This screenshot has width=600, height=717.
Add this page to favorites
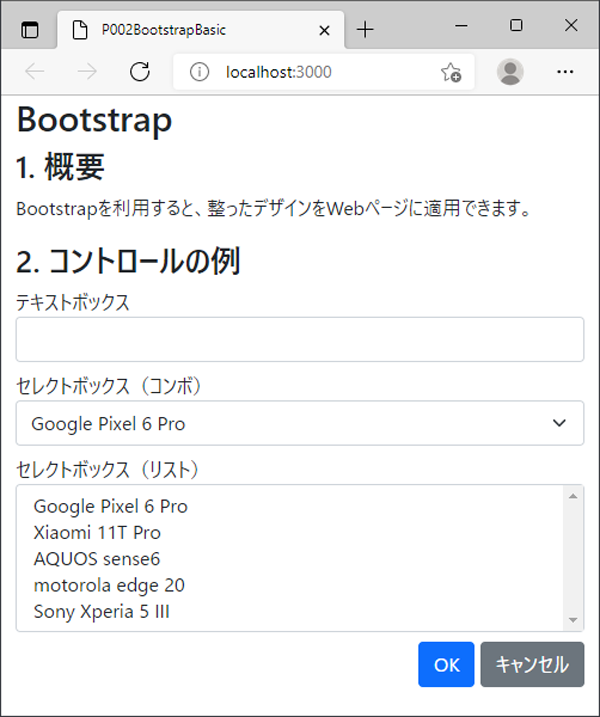coord(450,72)
